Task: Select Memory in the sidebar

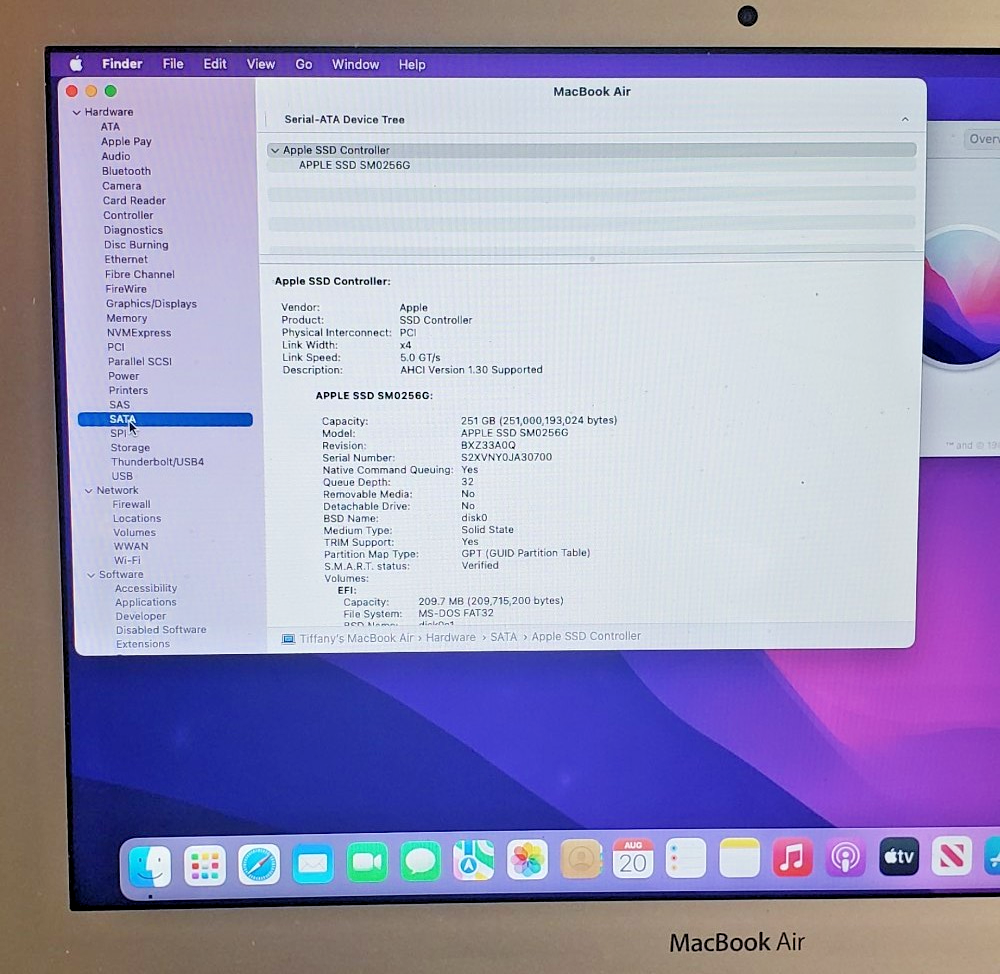Action: (x=126, y=318)
